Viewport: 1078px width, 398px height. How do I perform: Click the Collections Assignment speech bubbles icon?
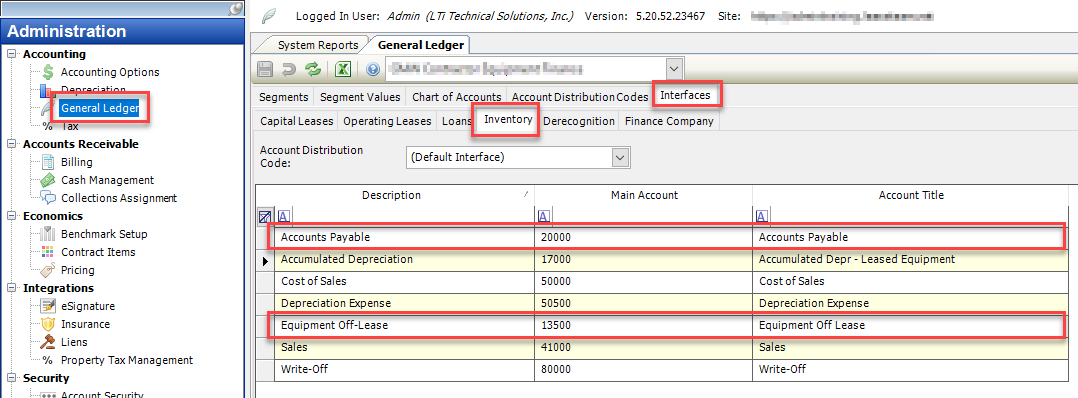tap(48, 198)
